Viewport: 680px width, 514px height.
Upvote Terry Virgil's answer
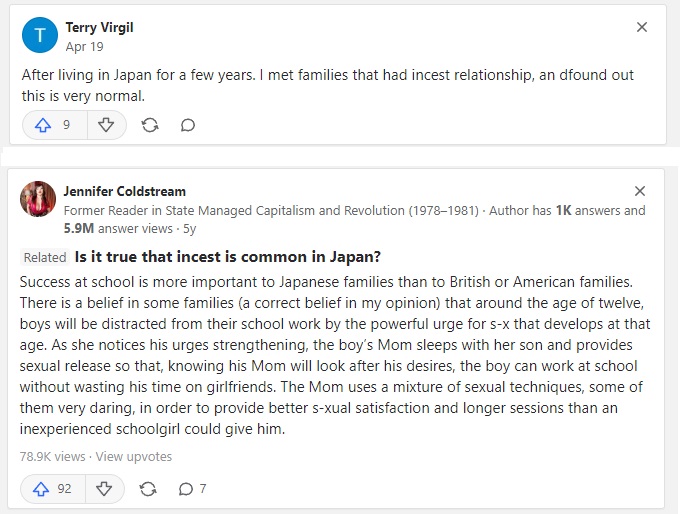[x=54, y=125]
